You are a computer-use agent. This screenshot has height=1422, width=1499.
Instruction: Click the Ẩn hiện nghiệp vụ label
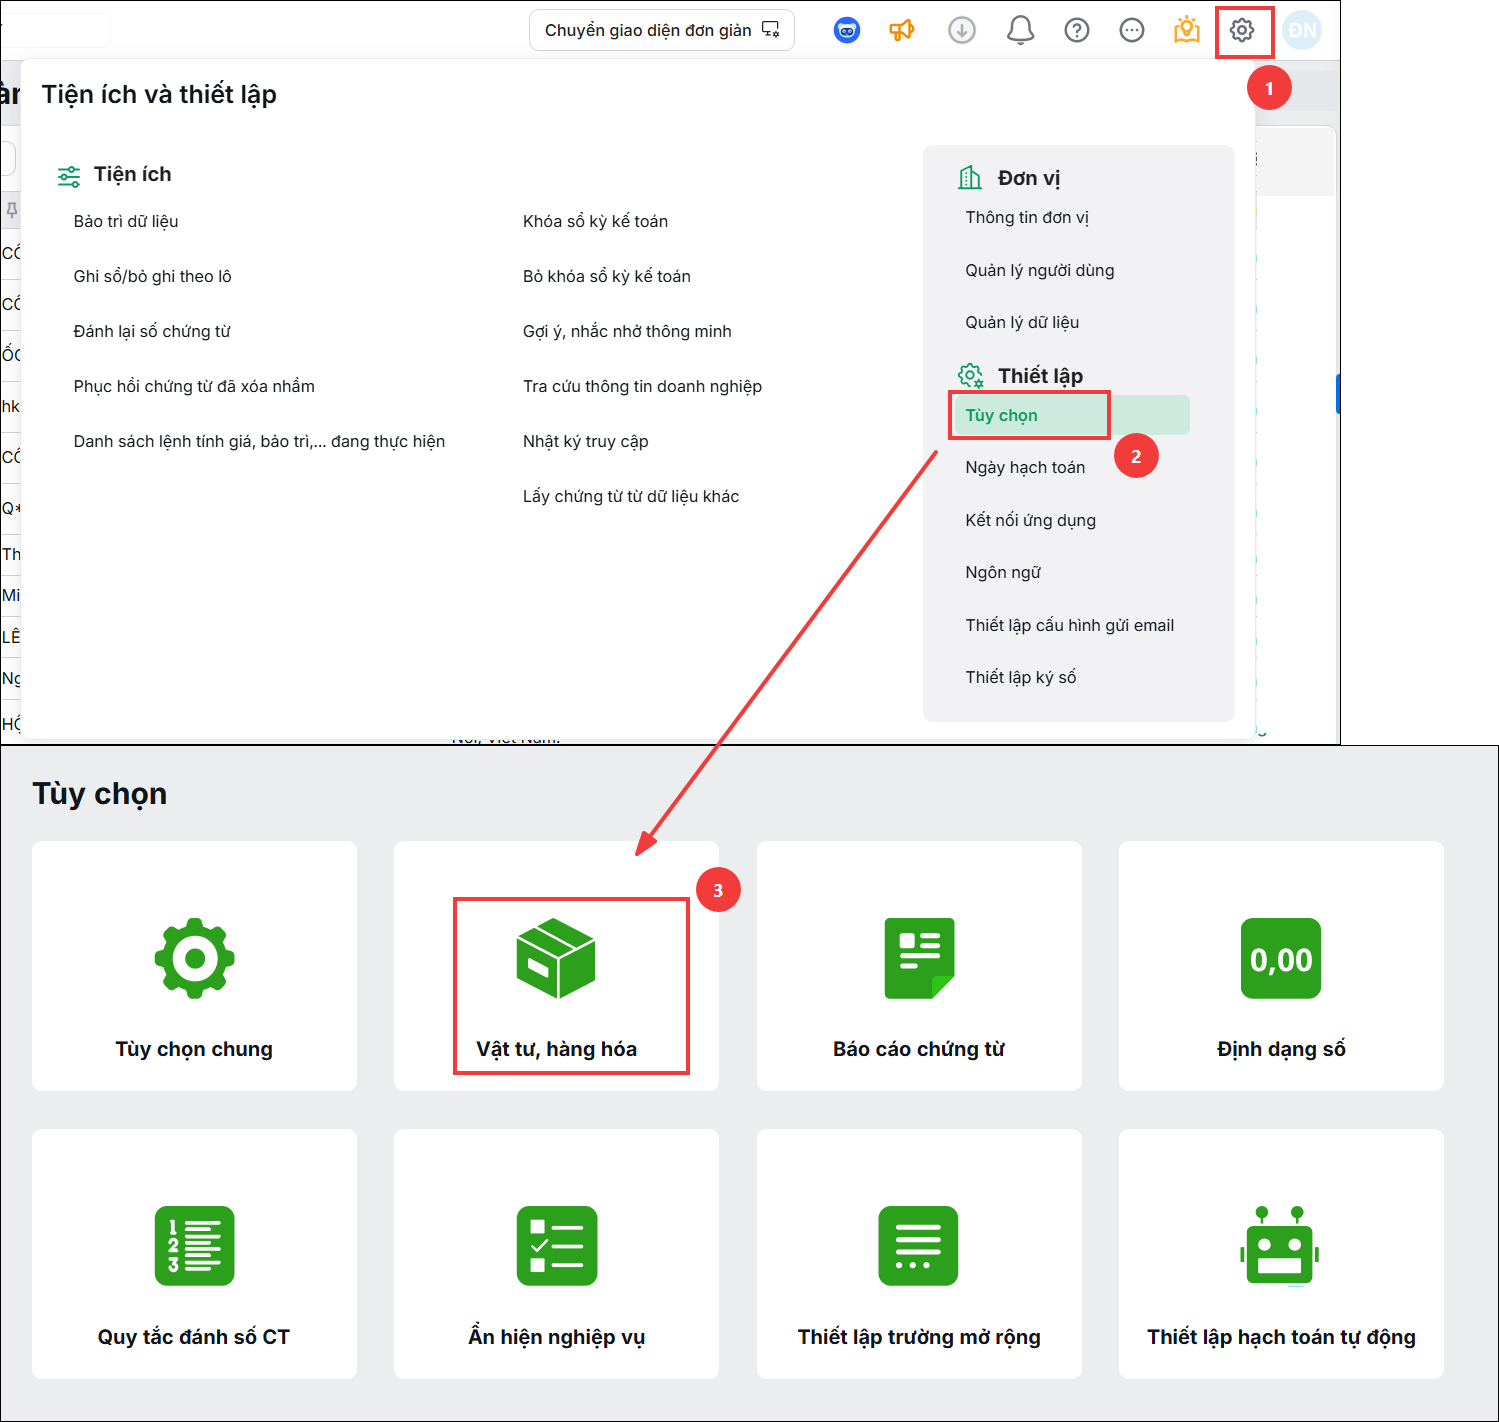(x=556, y=1337)
